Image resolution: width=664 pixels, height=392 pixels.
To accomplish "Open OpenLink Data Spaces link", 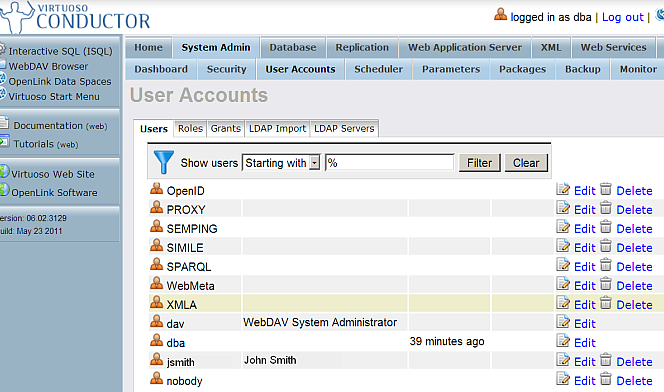I will (x=60, y=82).
